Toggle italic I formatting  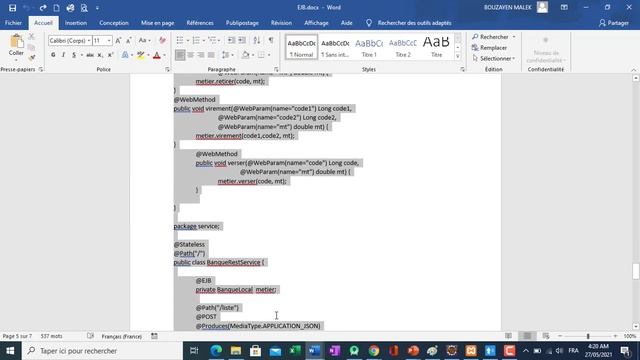(63, 55)
